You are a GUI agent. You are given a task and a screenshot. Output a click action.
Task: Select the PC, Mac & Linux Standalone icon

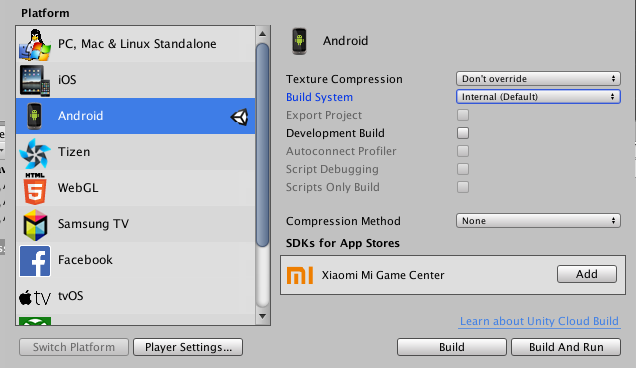coord(35,44)
